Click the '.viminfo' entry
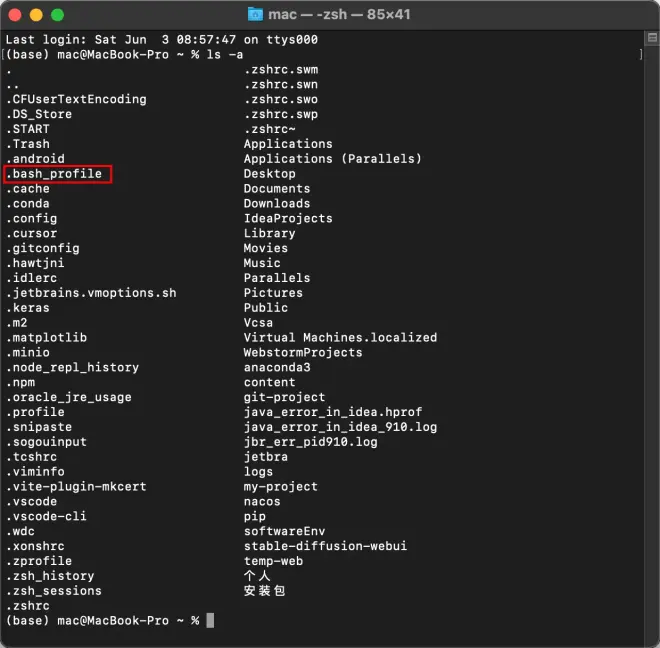660x648 pixels. (x=35, y=472)
